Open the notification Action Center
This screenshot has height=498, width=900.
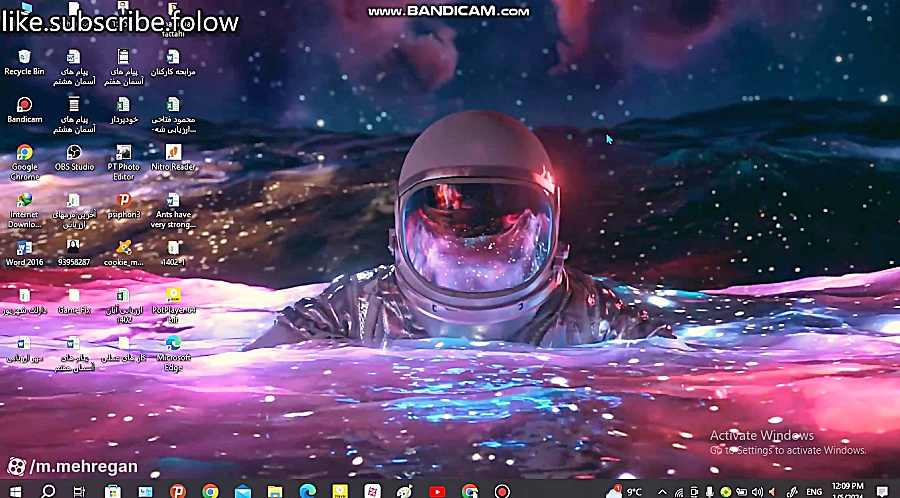point(883,491)
